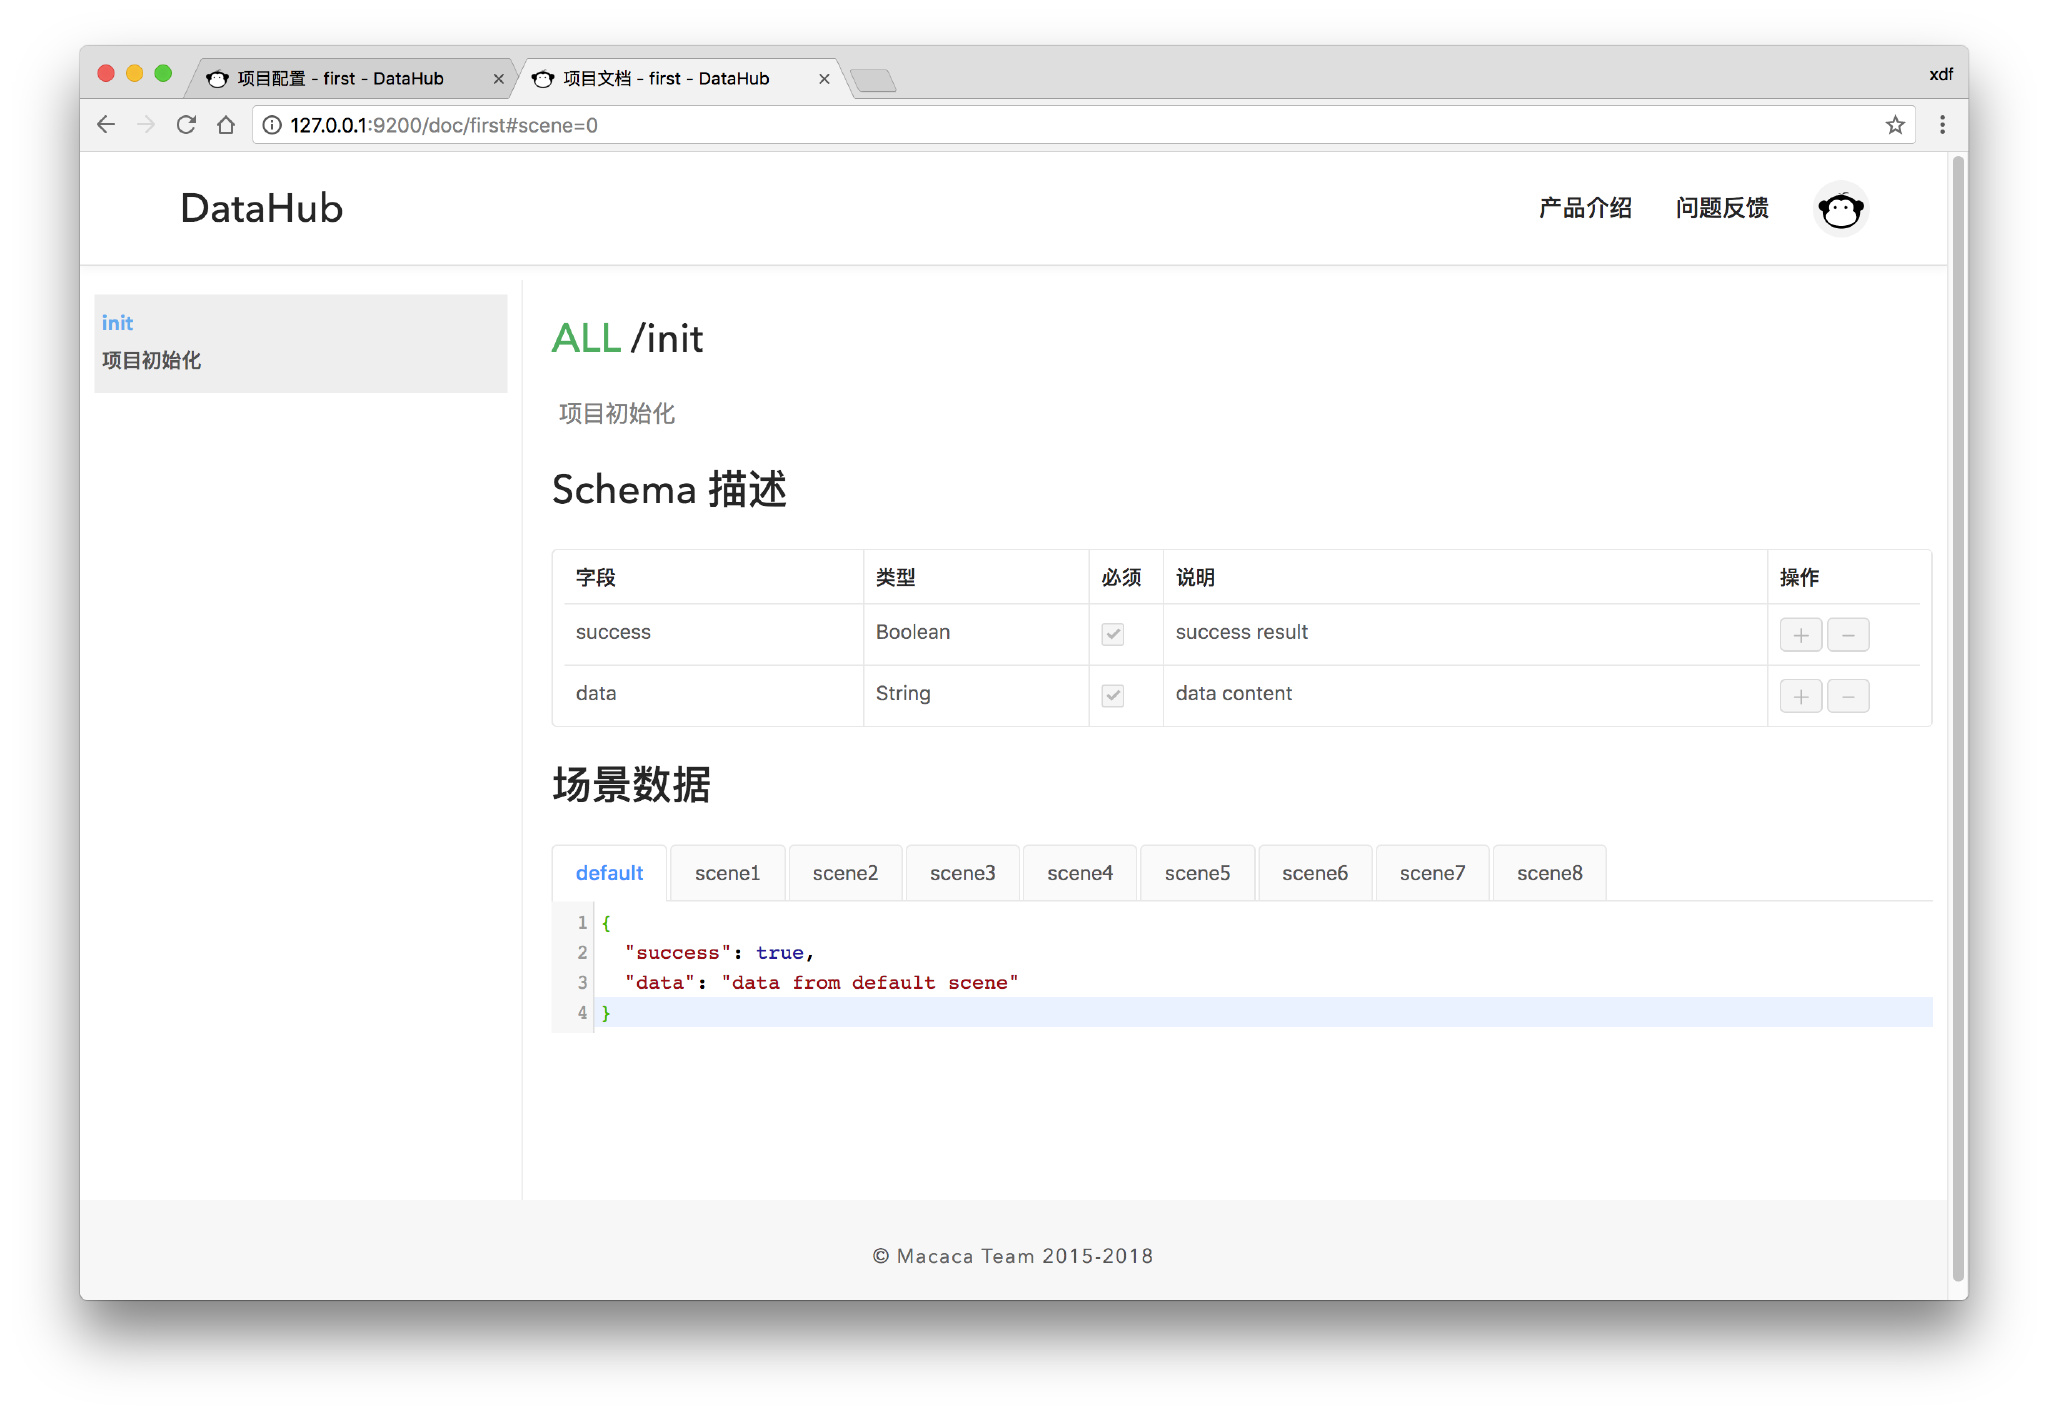Click plus button in success row
Image resolution: width=2048 pixels, height=1414 pixels.
tap(1800, 635)
